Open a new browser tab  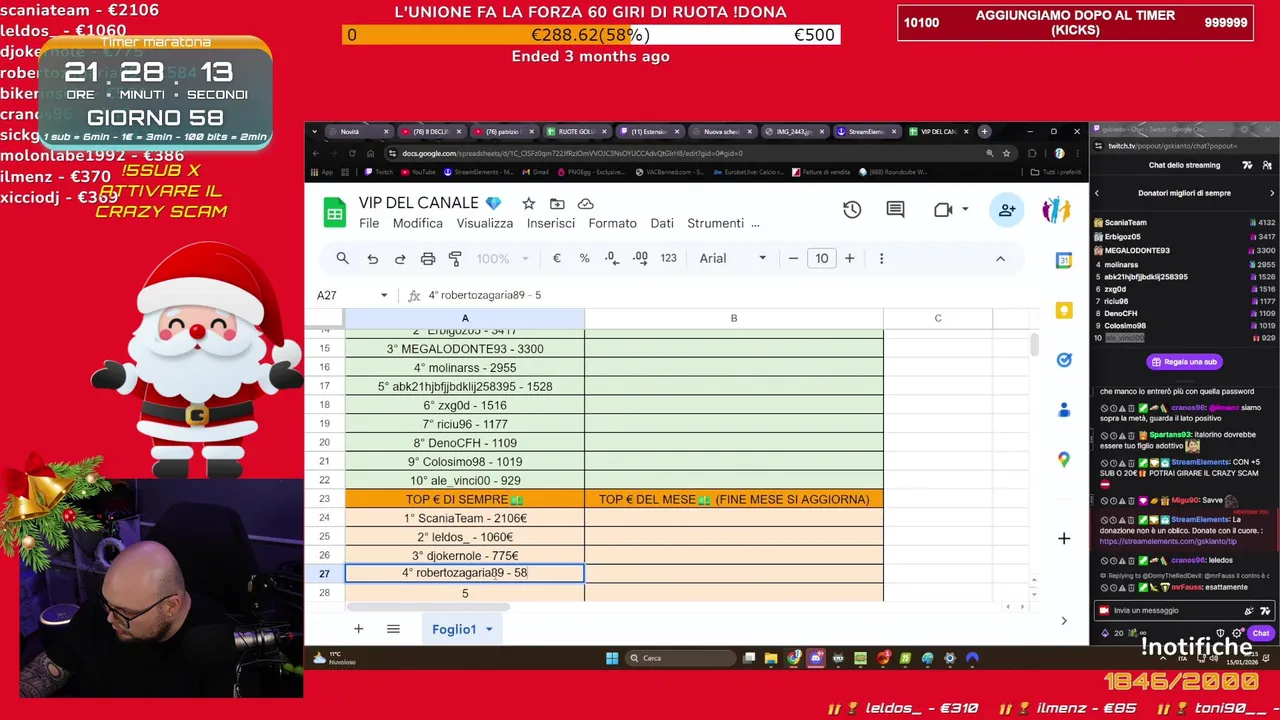[x=984, y=131]
